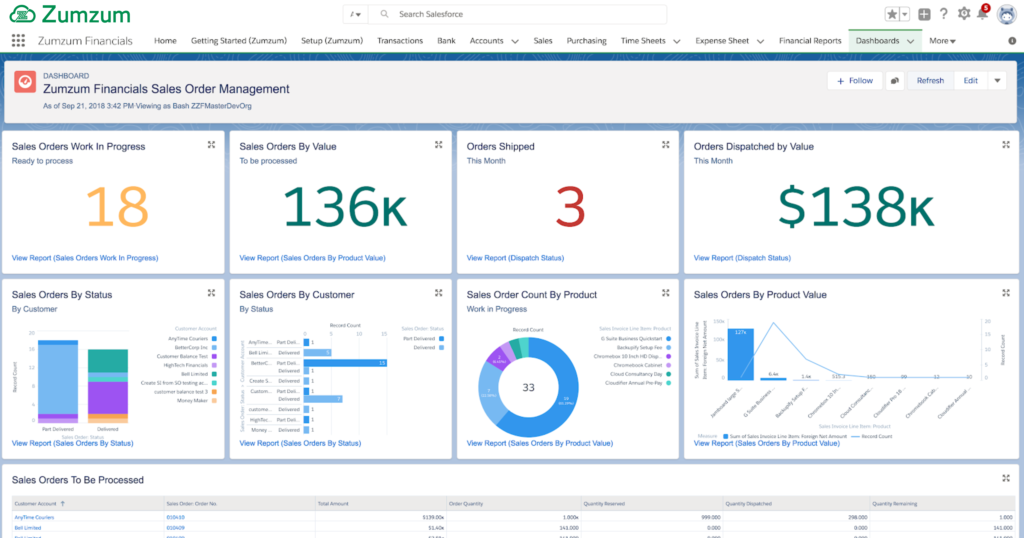Open the Setup gear icon
The image size is (1024, 538).
964,14
